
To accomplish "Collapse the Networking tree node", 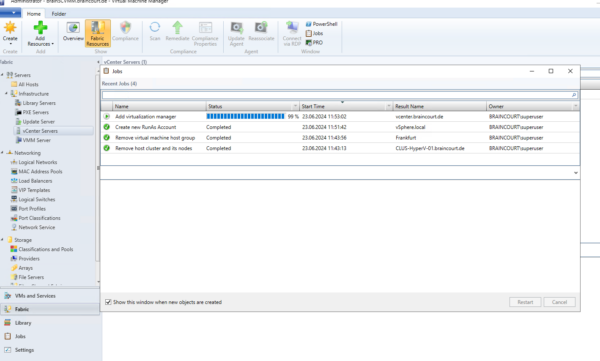I will coord(2,153).
